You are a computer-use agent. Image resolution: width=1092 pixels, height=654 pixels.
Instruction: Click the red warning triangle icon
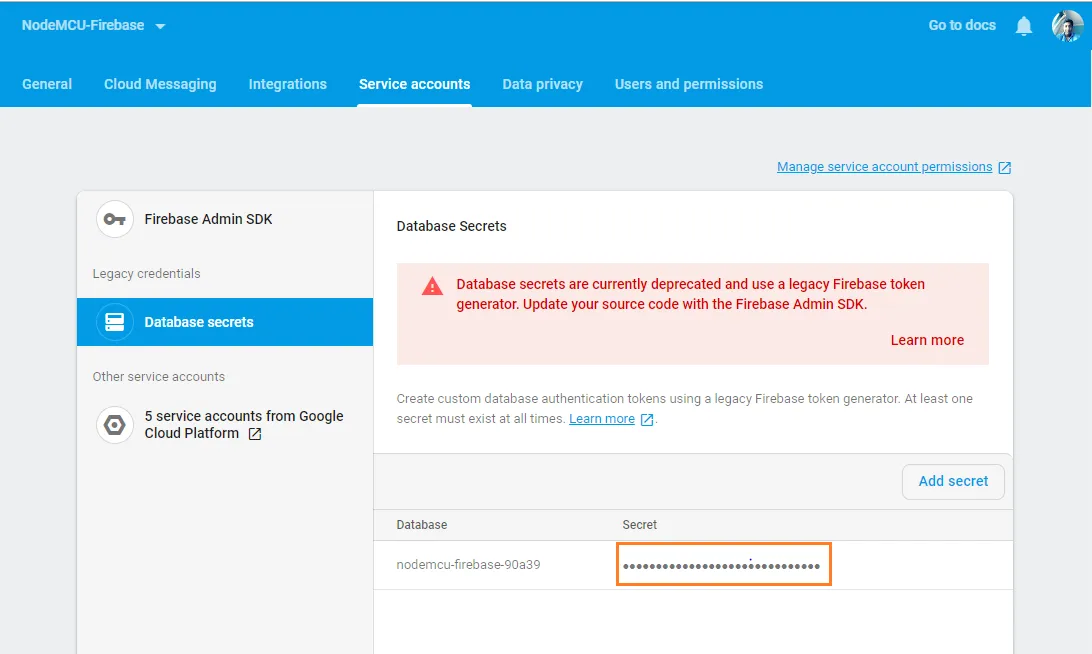click(431, 285)
